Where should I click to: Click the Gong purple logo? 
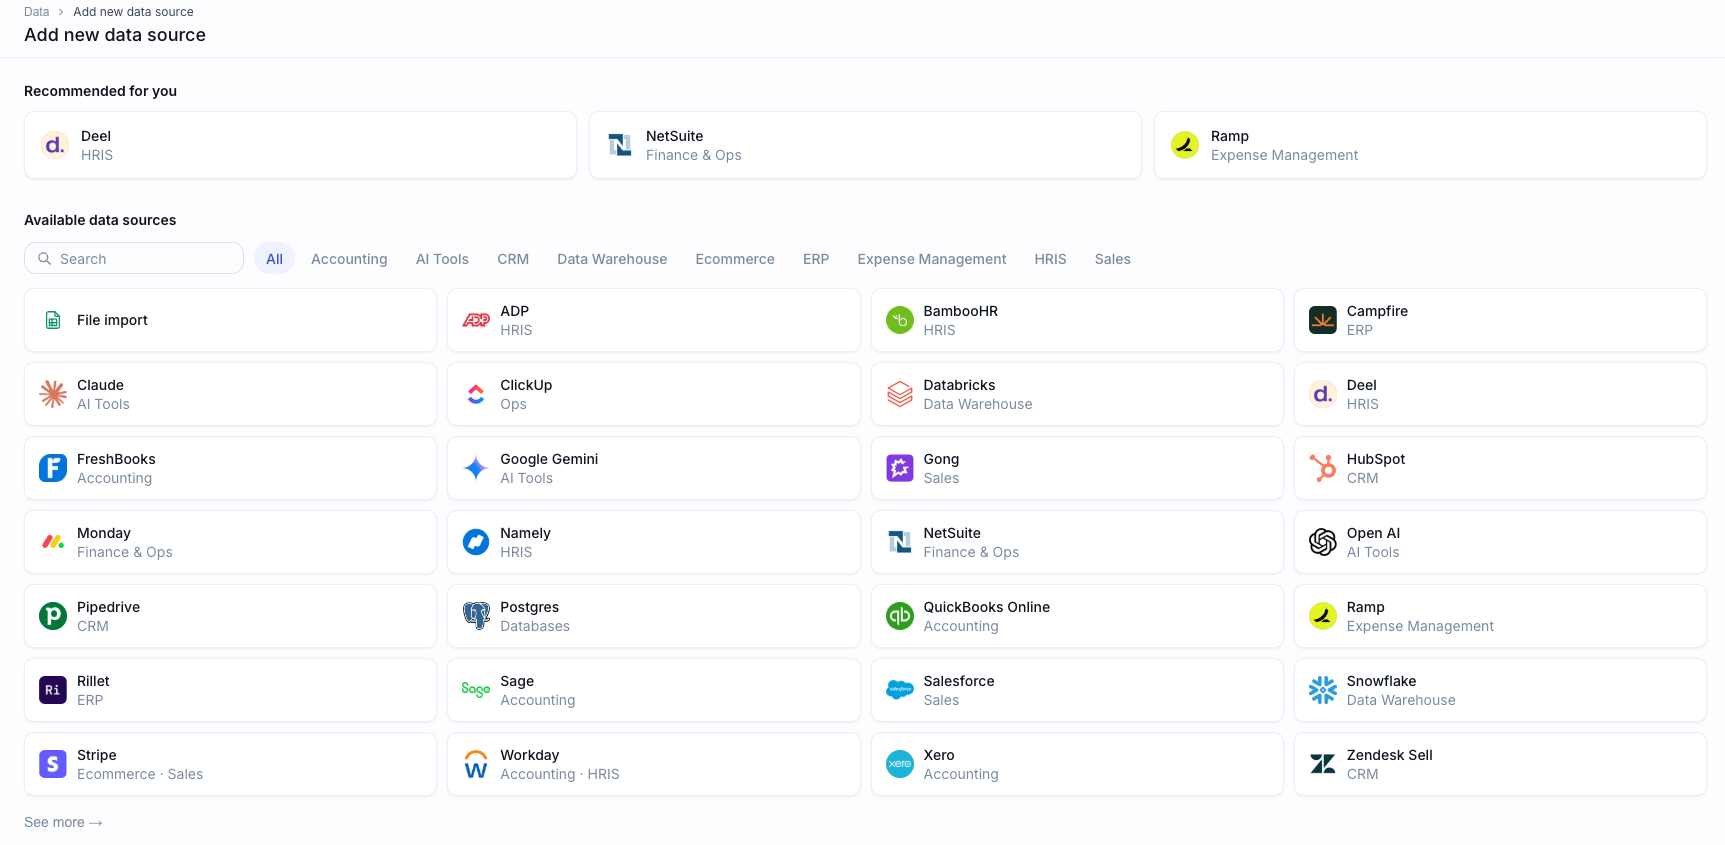pyautogui.click(x=900, y=468)
